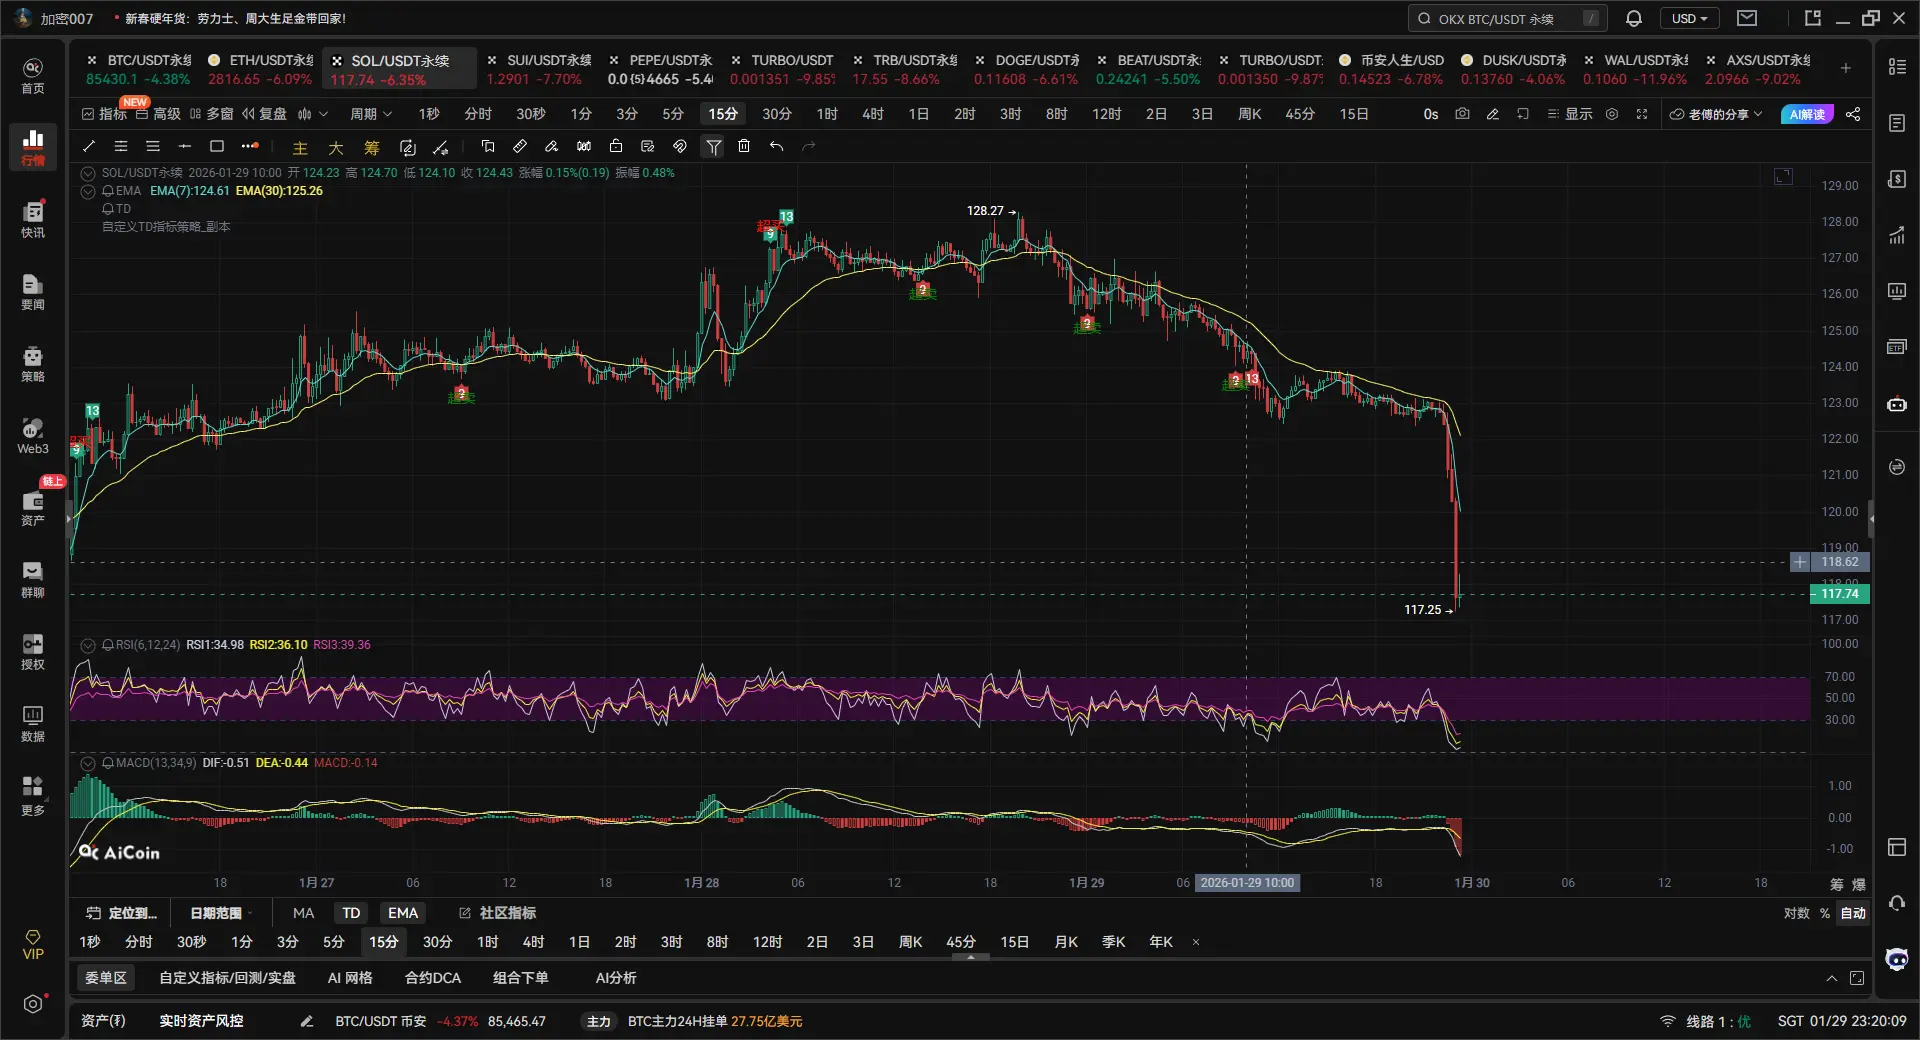This screenshot has width=1920, height=1040.
Task: Toggle the EMA indicator off
Action: click(403, 913)
